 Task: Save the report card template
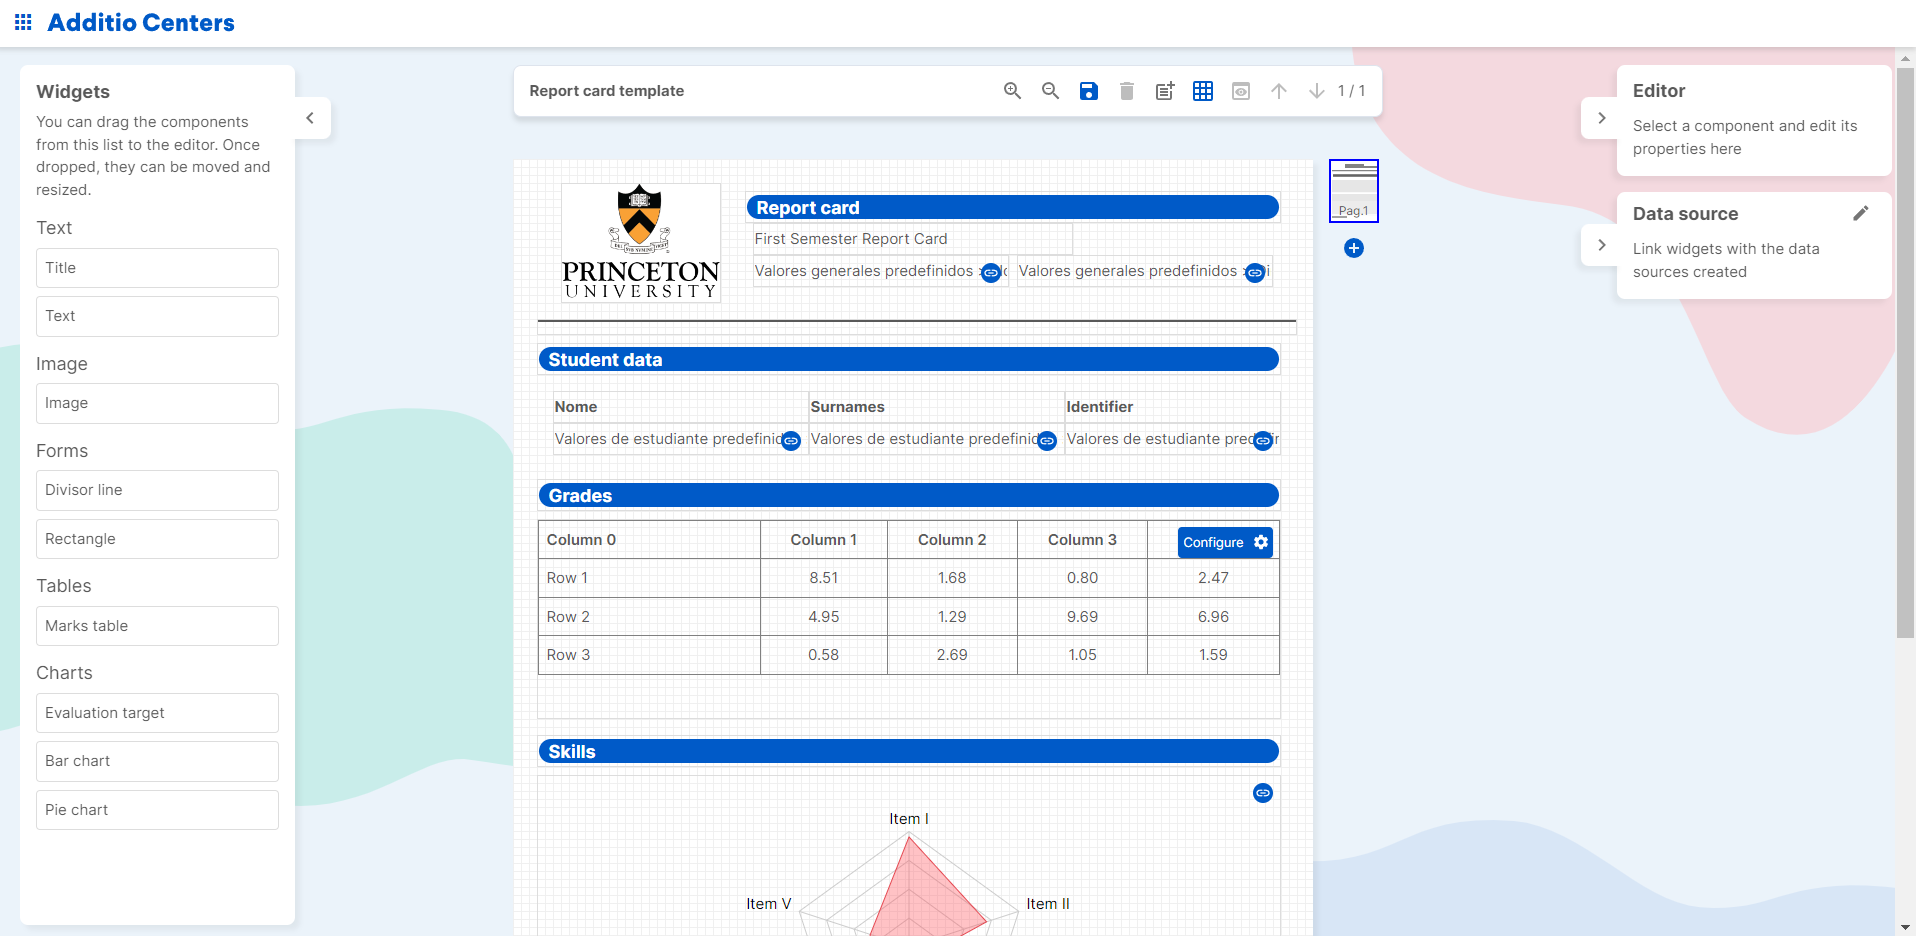pyautogui.click(x=1088, y=90)
